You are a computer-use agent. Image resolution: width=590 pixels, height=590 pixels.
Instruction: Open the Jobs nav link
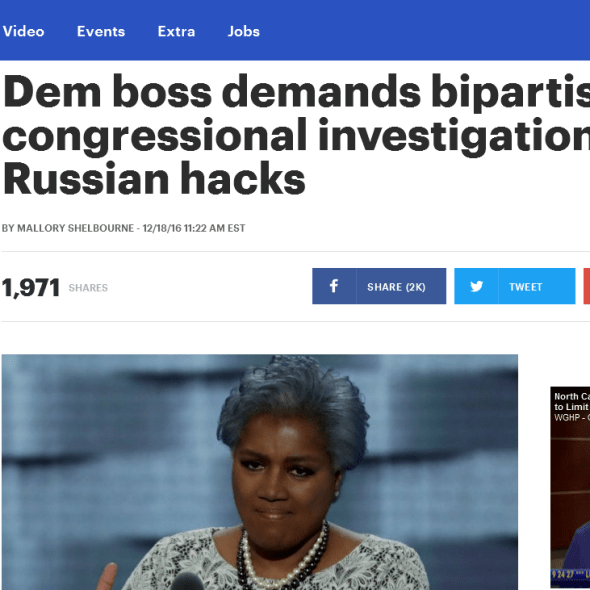243,31
